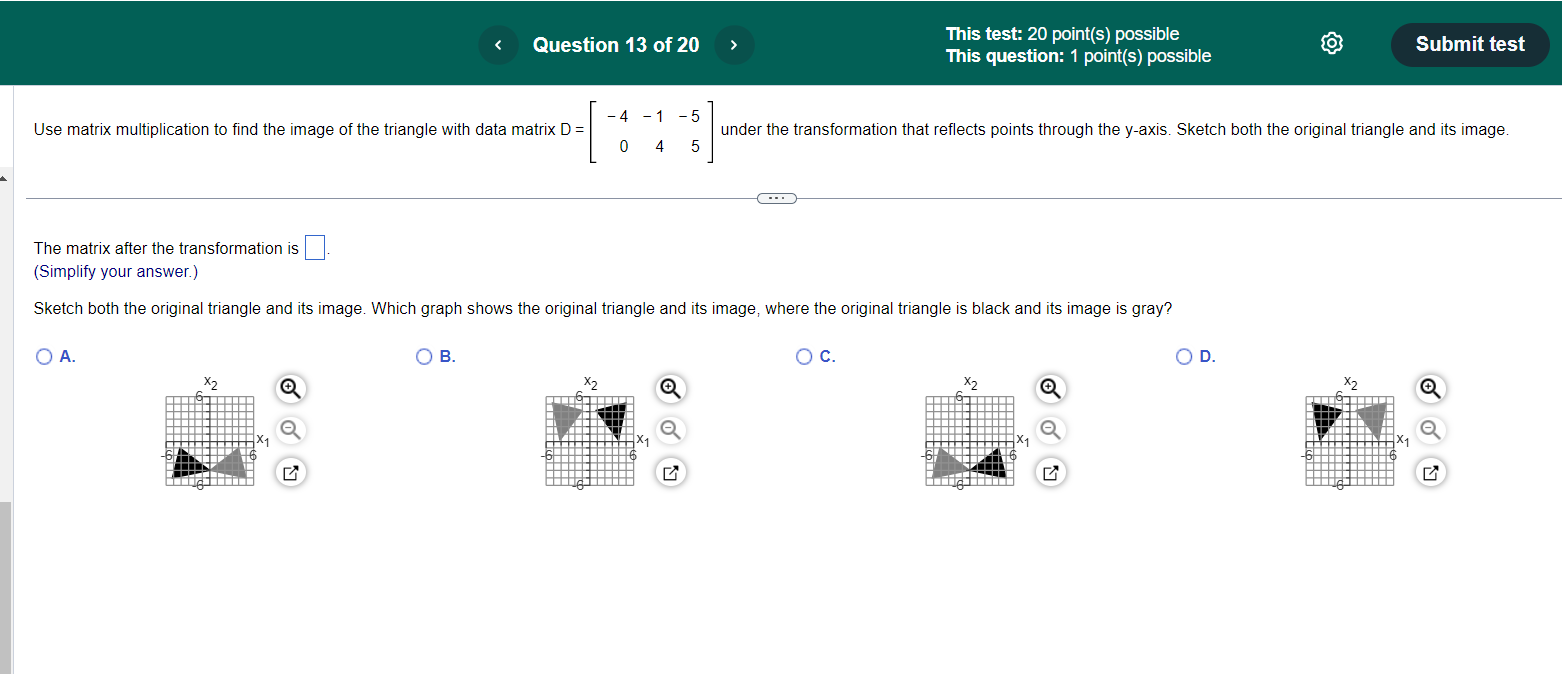
Task: Choose answer option C
Action: click(804, 356)
